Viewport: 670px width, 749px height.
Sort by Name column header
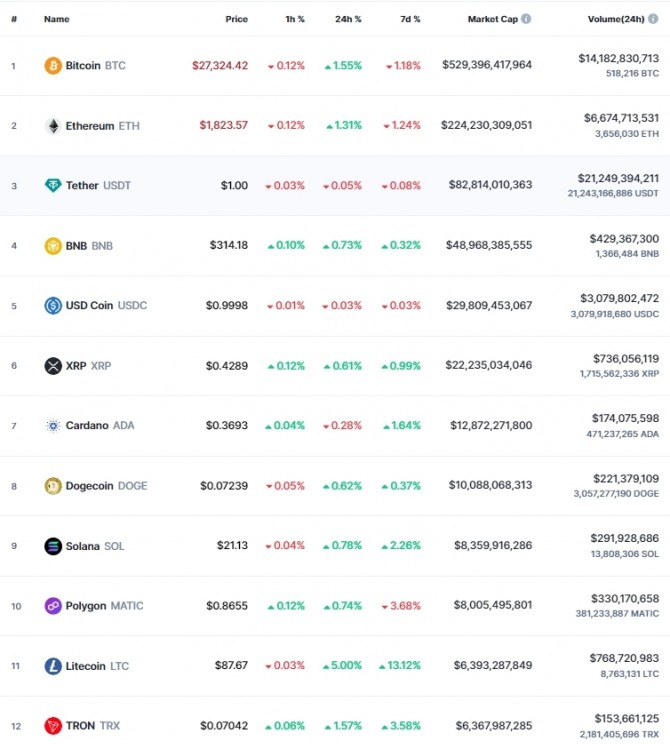coord(56,19)
